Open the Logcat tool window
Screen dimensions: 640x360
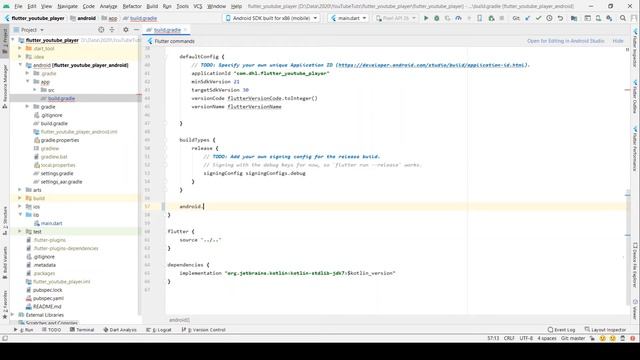pos(159,330)
